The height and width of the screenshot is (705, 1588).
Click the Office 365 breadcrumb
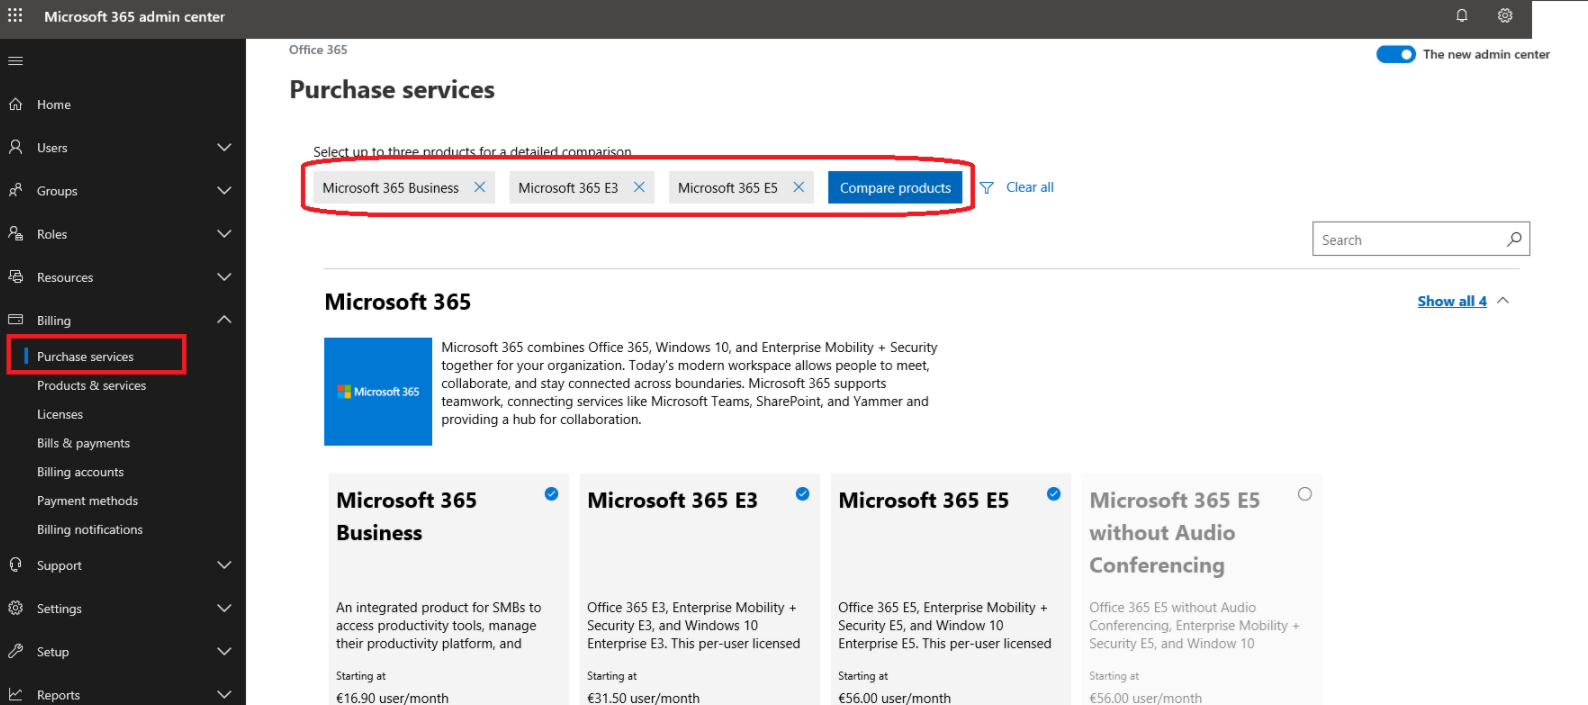(x=318, y=50)
